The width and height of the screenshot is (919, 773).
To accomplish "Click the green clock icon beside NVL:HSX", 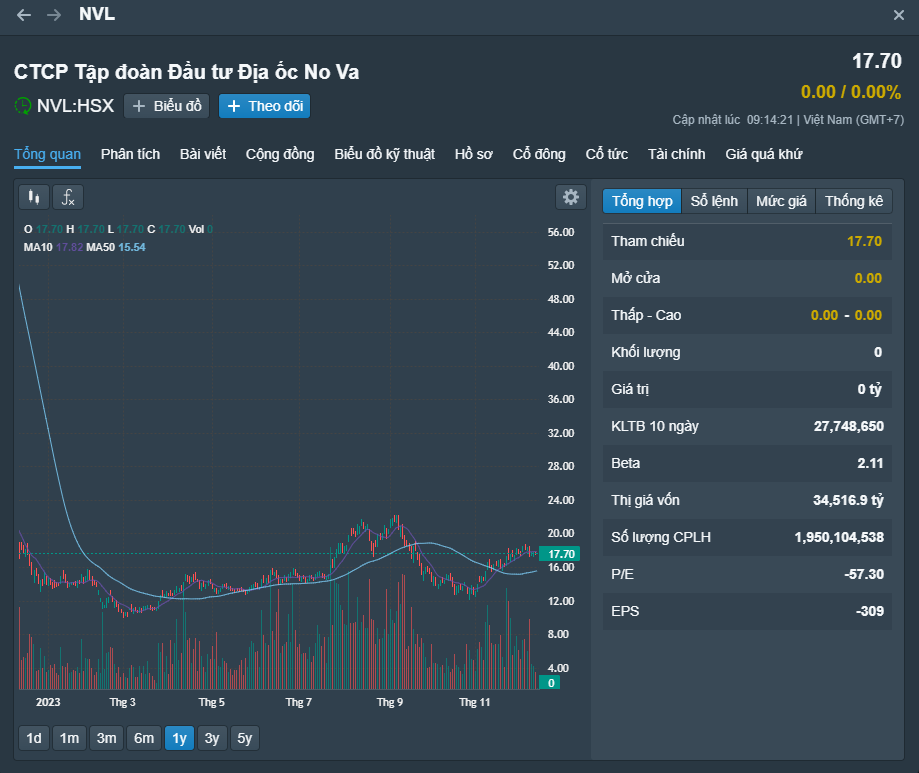I will click(23, 106).
